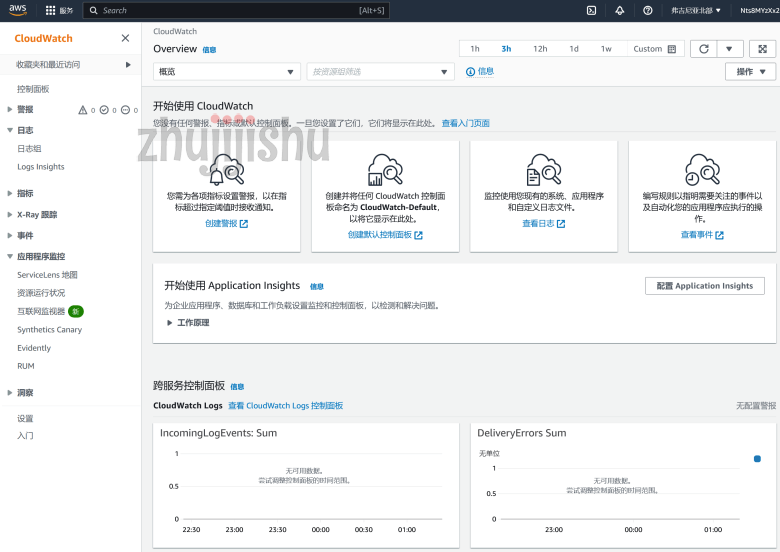
Task: Click the events clock cloud illustration
Action: (x=702, y=169)
